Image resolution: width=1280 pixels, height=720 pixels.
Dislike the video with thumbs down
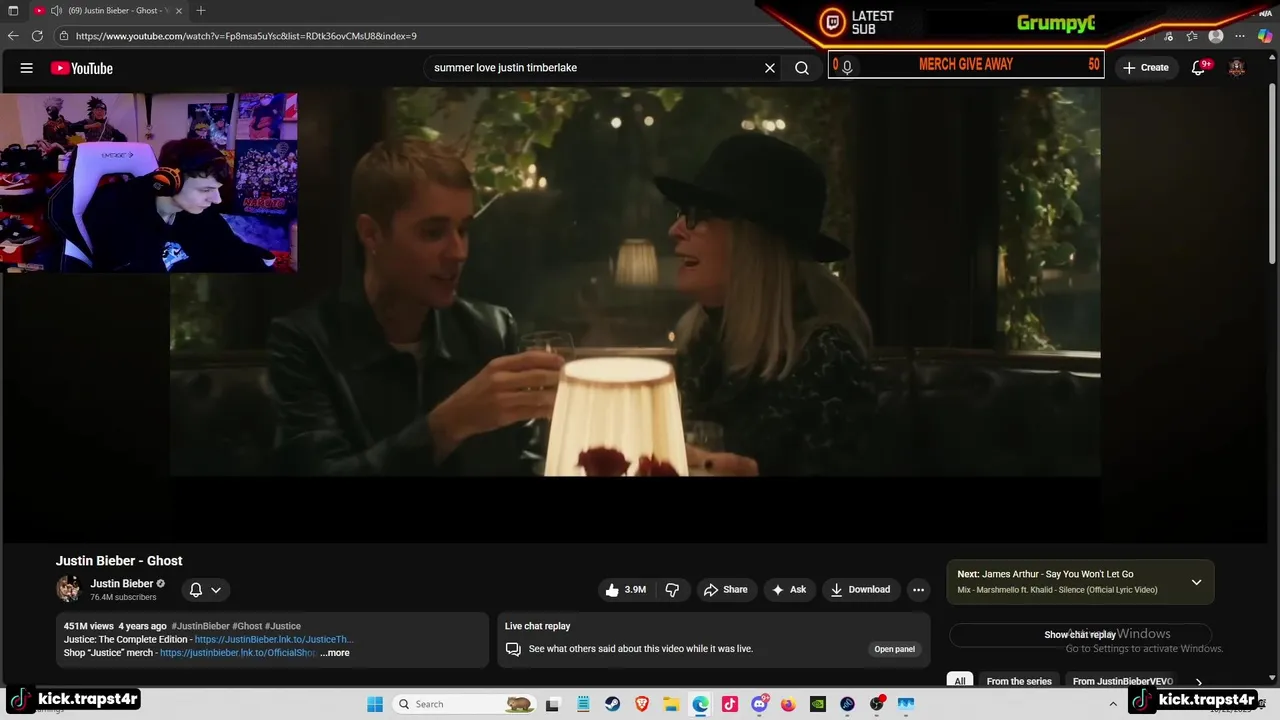[673, 590]
